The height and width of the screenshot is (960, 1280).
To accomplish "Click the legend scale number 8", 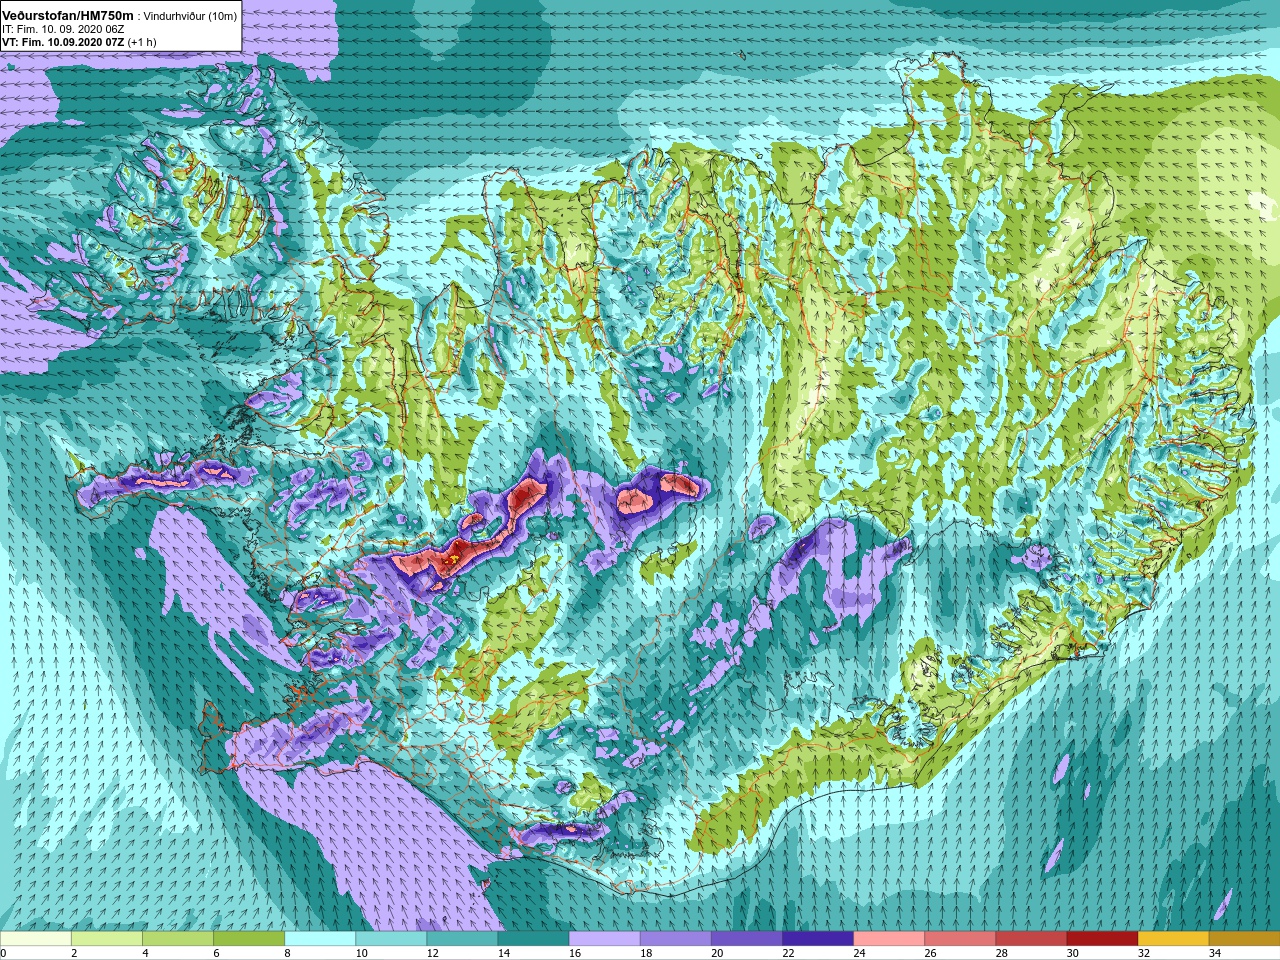I will 288,953.
